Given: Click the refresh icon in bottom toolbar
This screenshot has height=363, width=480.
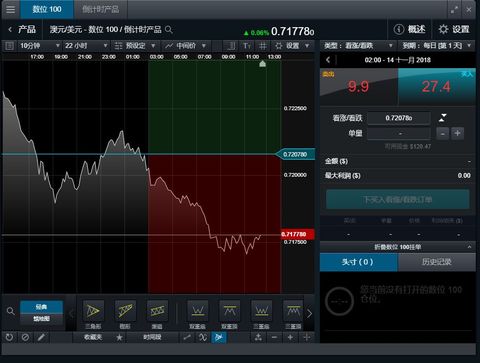Looking at the screenshot, I should (x=9, y=337).
